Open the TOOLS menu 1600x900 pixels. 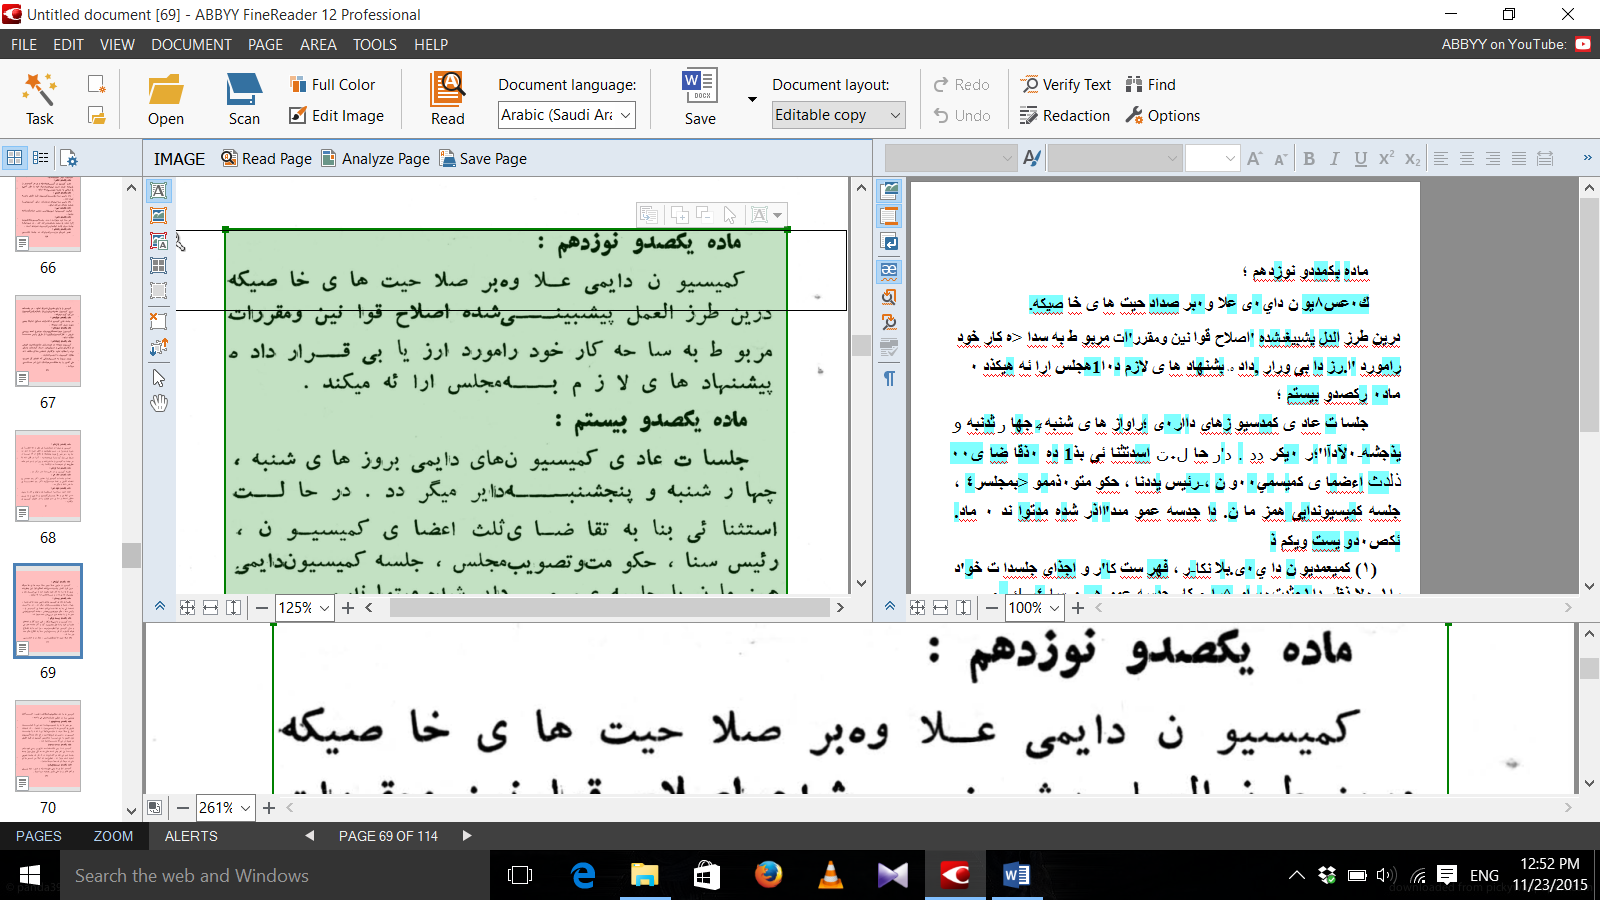click(375, 45)
